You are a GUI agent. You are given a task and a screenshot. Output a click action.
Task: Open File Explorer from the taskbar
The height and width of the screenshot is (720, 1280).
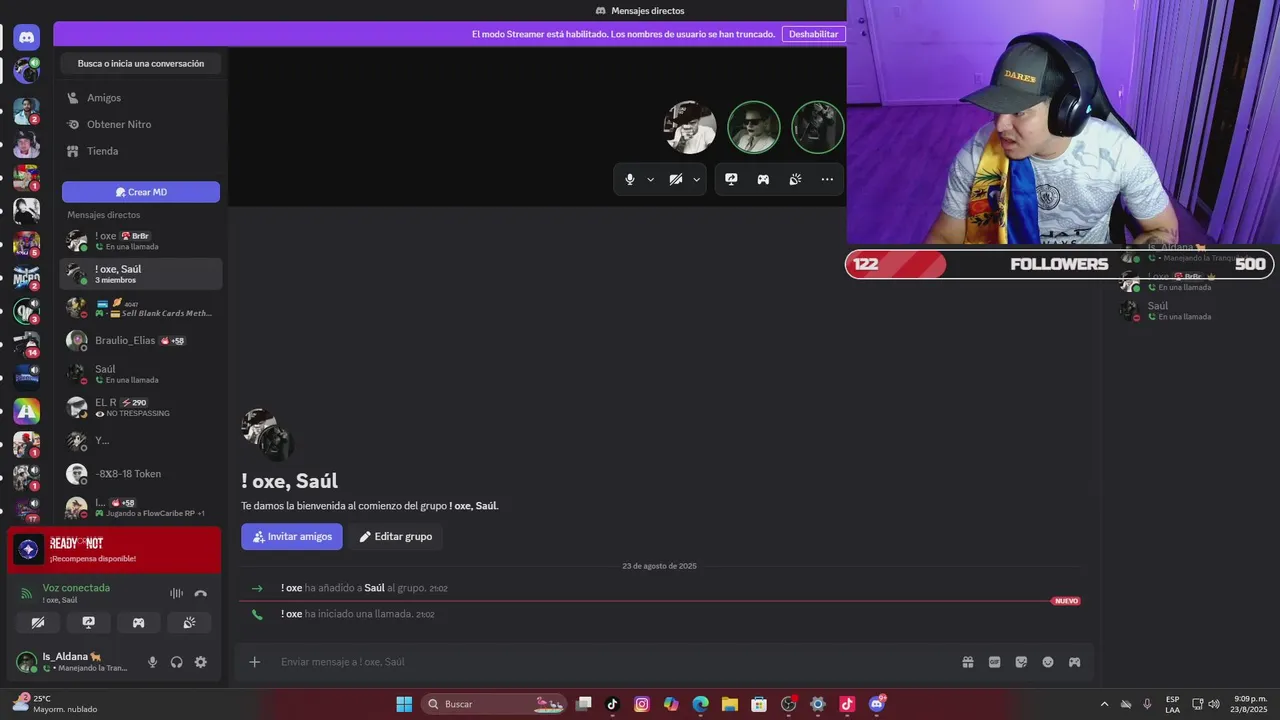(x=730, y=704)
